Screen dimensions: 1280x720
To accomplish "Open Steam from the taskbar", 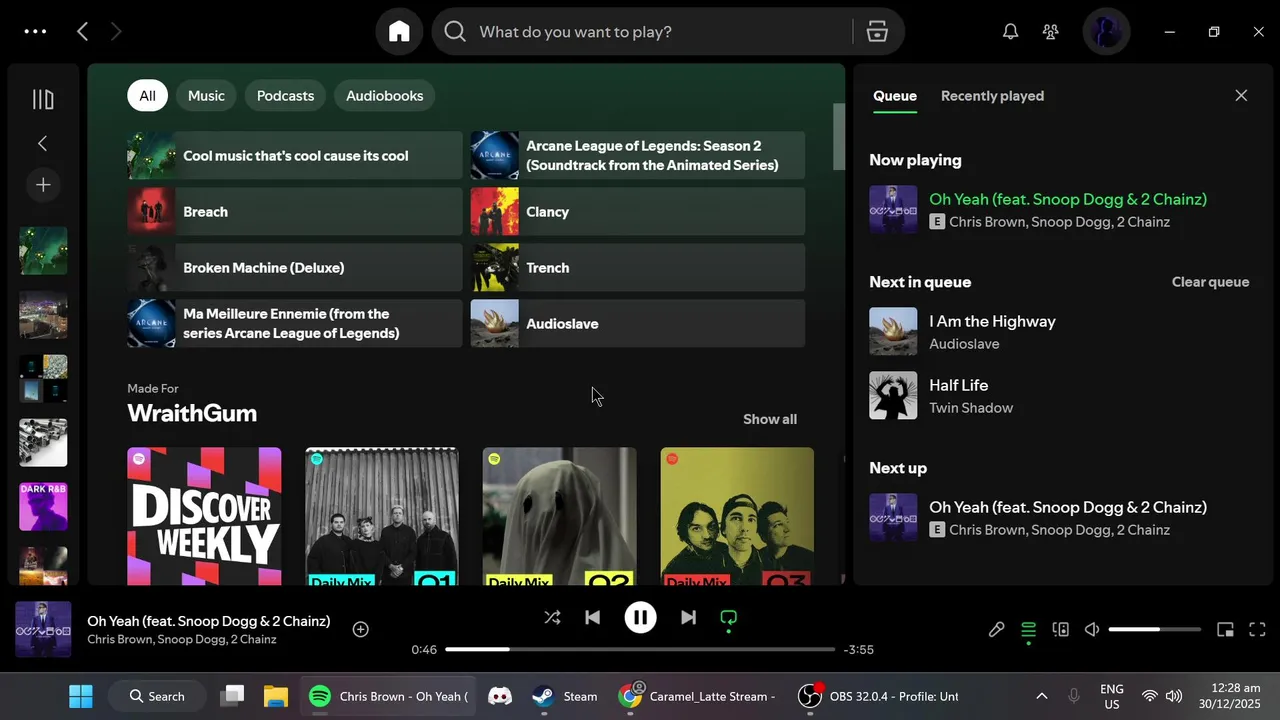I will [565, 696].
